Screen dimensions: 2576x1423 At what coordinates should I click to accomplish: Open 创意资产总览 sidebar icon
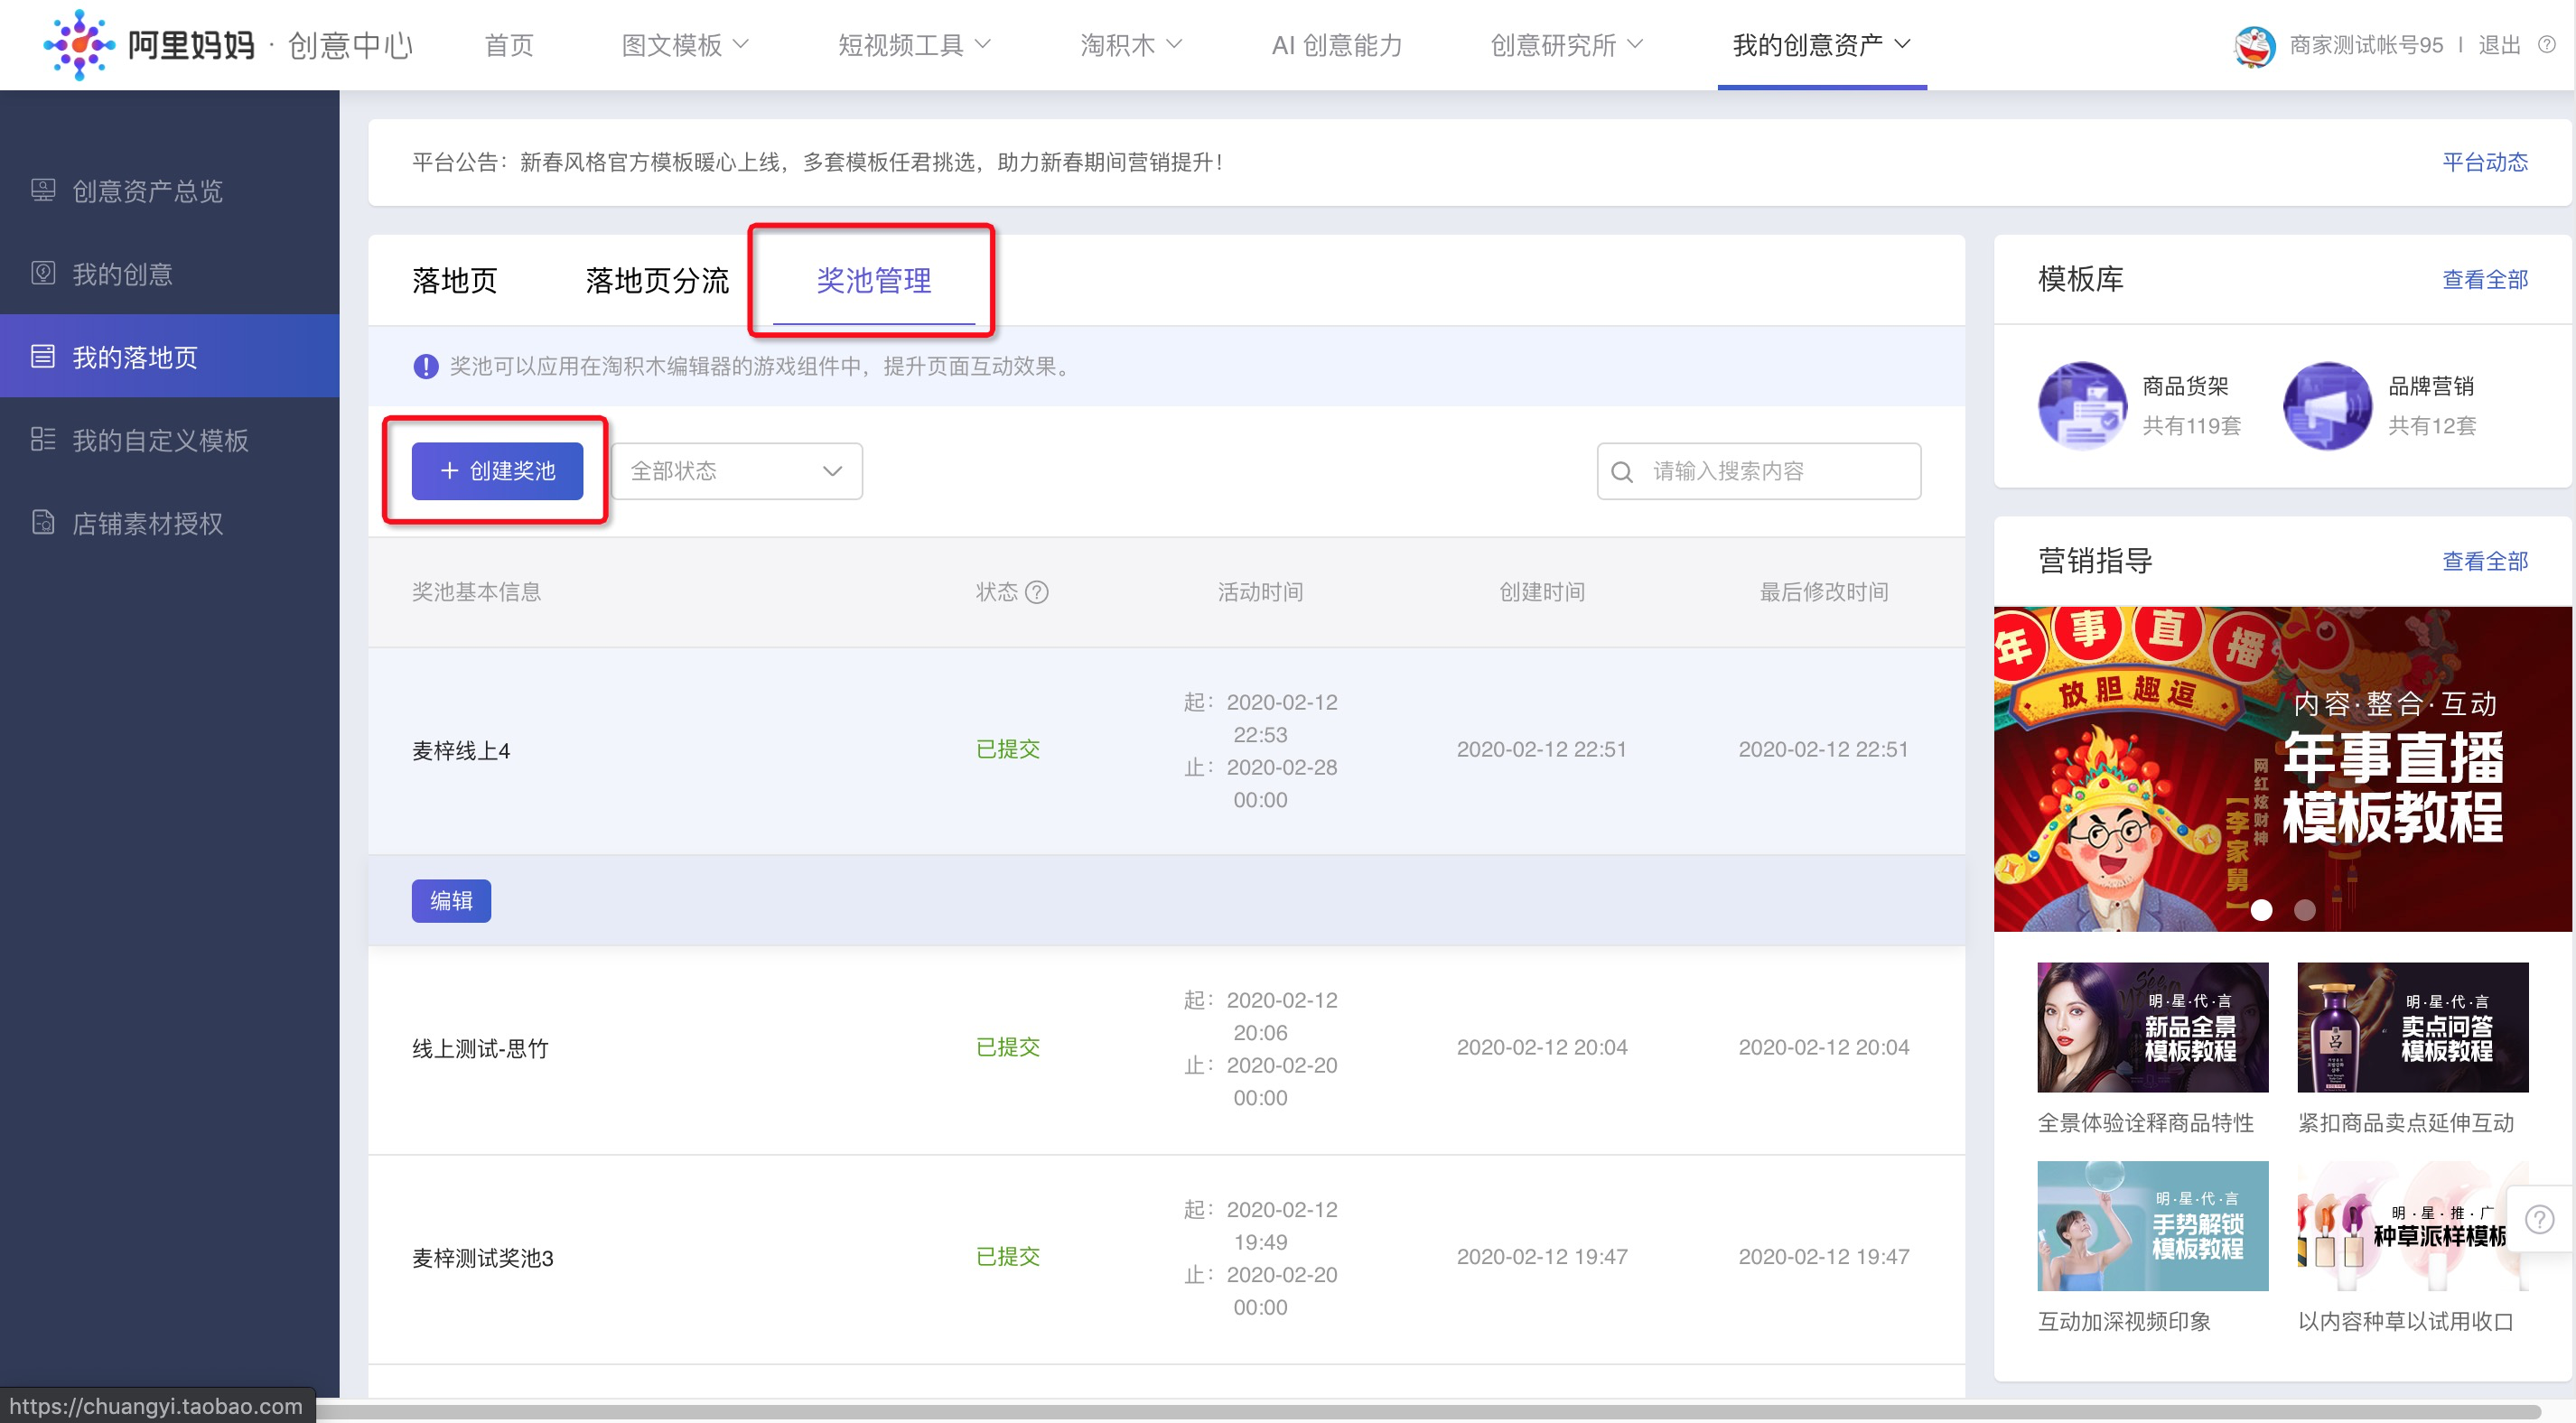[43, 190]
